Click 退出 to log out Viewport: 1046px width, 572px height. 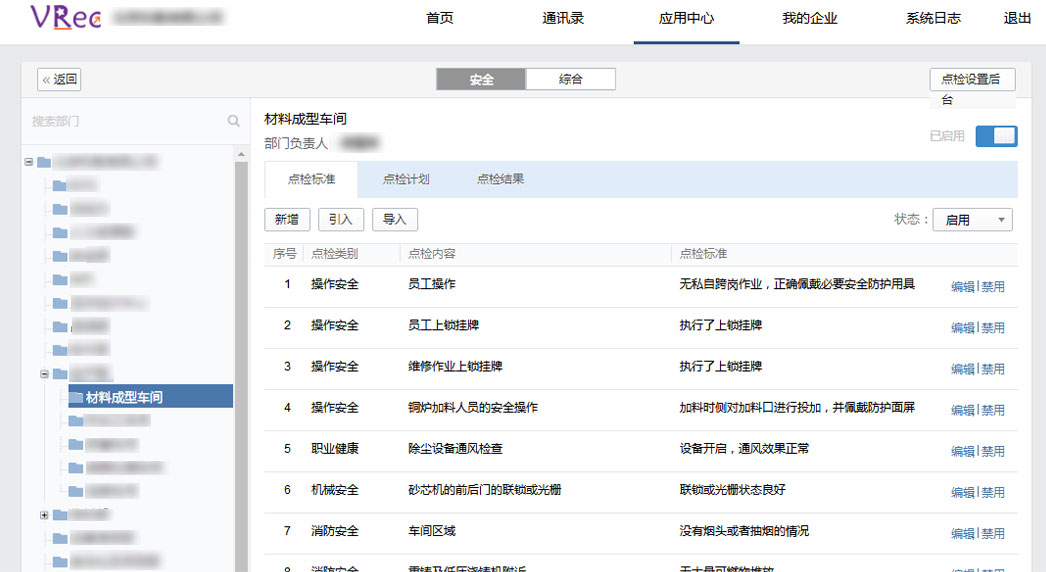tap(1017, 18)
